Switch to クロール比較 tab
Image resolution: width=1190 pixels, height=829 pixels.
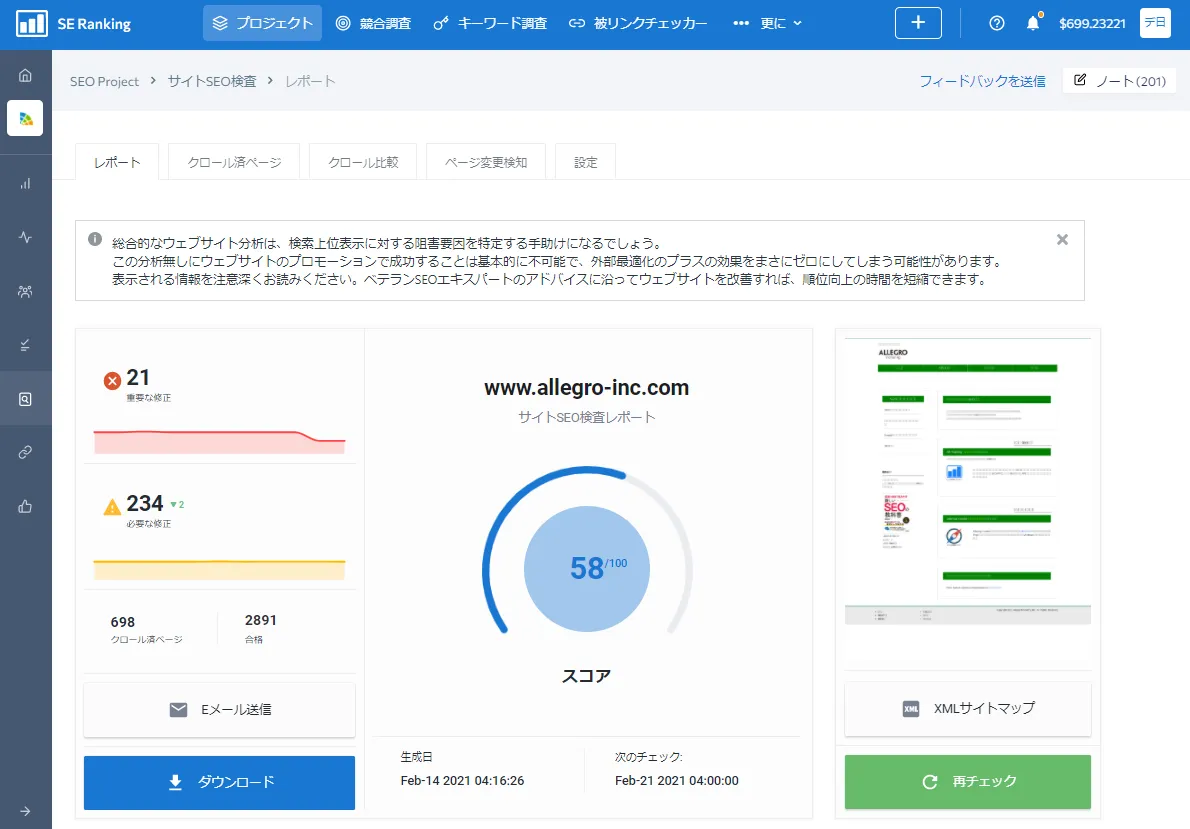[x=363, y=162]
